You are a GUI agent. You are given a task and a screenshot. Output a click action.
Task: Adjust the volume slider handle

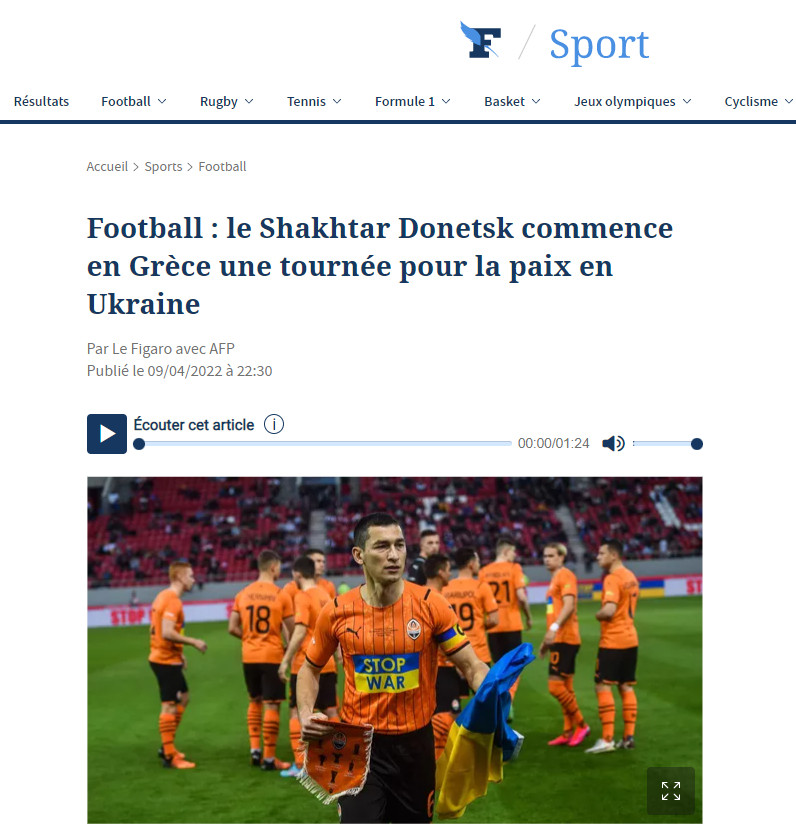click(696, 444)
